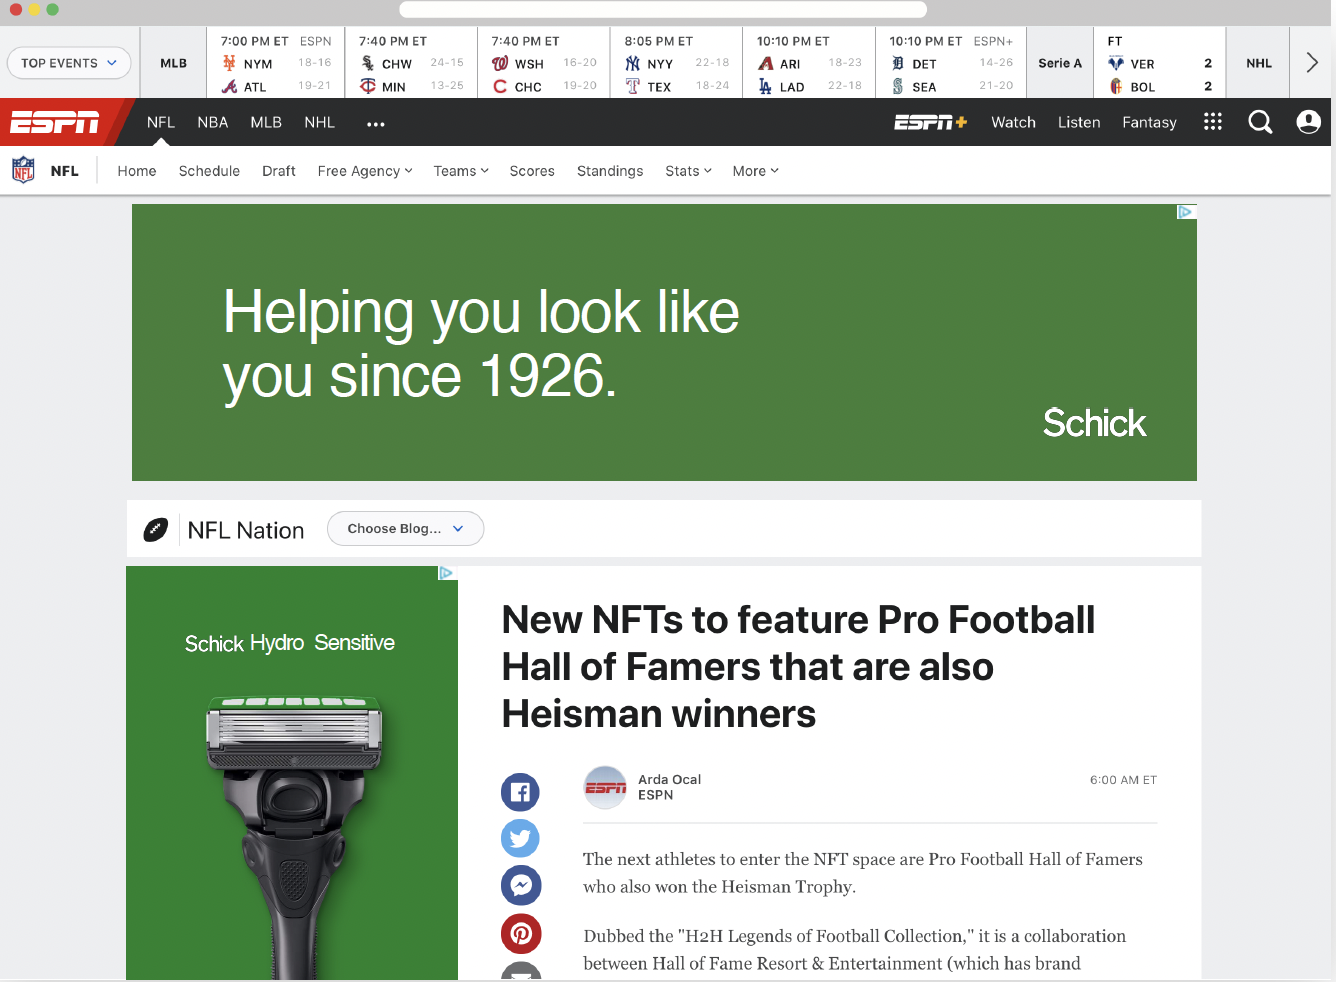The image size is (1336, 982).
Task: Share via Messenger icon
Action: pyautogui.click(x=520, y=885)
